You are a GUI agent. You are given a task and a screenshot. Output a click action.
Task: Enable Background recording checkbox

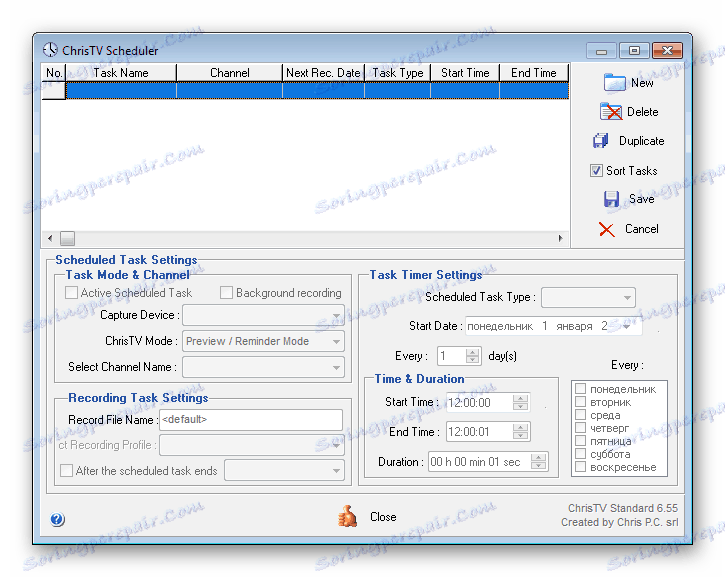(x=226, y=293)
